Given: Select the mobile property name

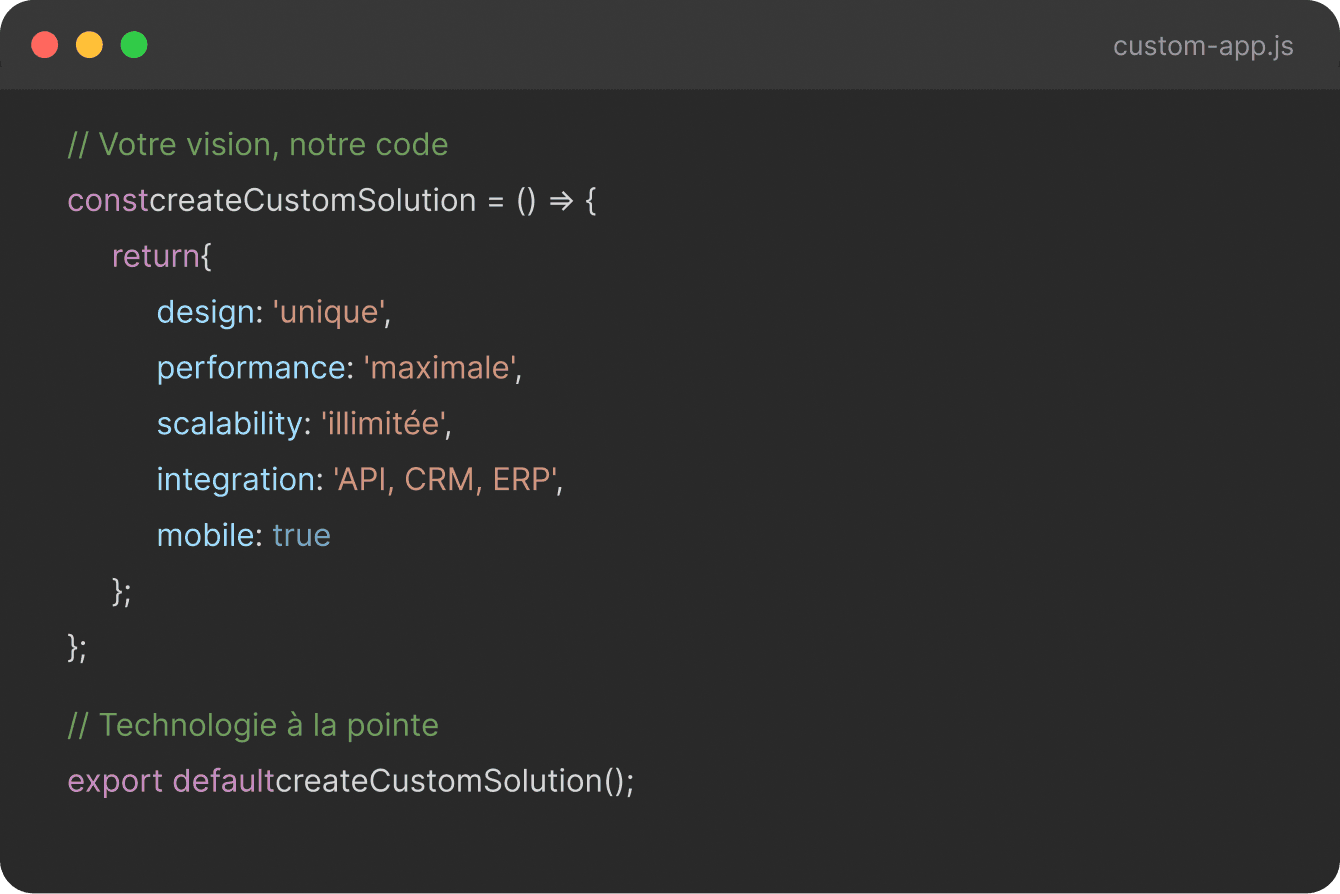Looking at the screenshot, I should (x=207, y=536).
